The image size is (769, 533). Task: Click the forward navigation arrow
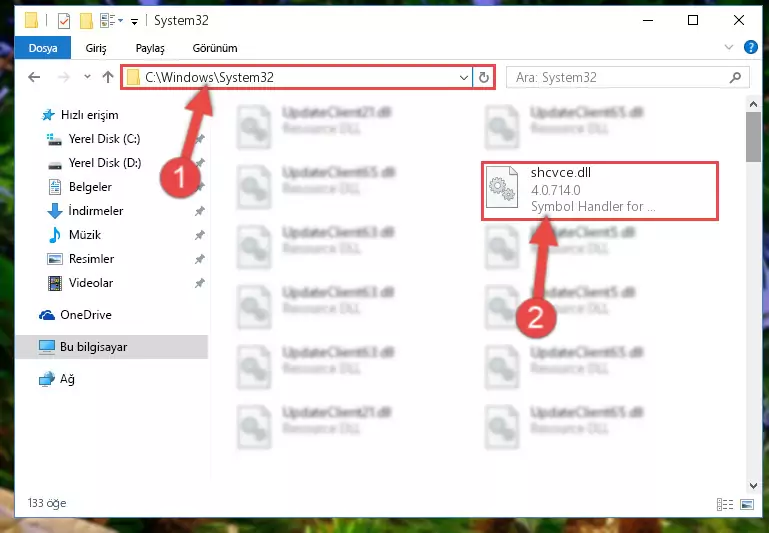pyautogui.click(x=64, y=77)
